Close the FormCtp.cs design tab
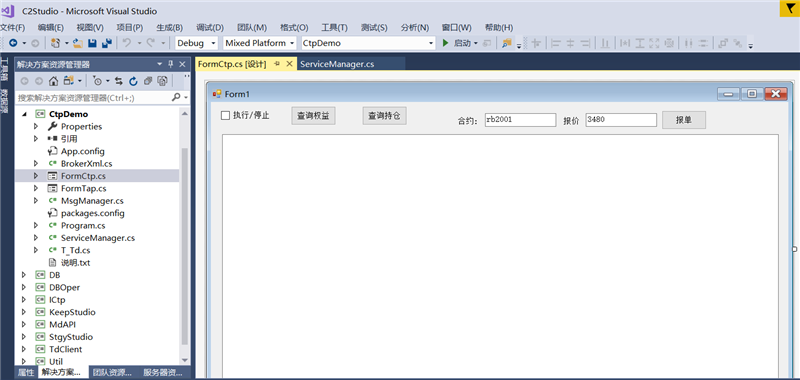 (x=289, y=64)
